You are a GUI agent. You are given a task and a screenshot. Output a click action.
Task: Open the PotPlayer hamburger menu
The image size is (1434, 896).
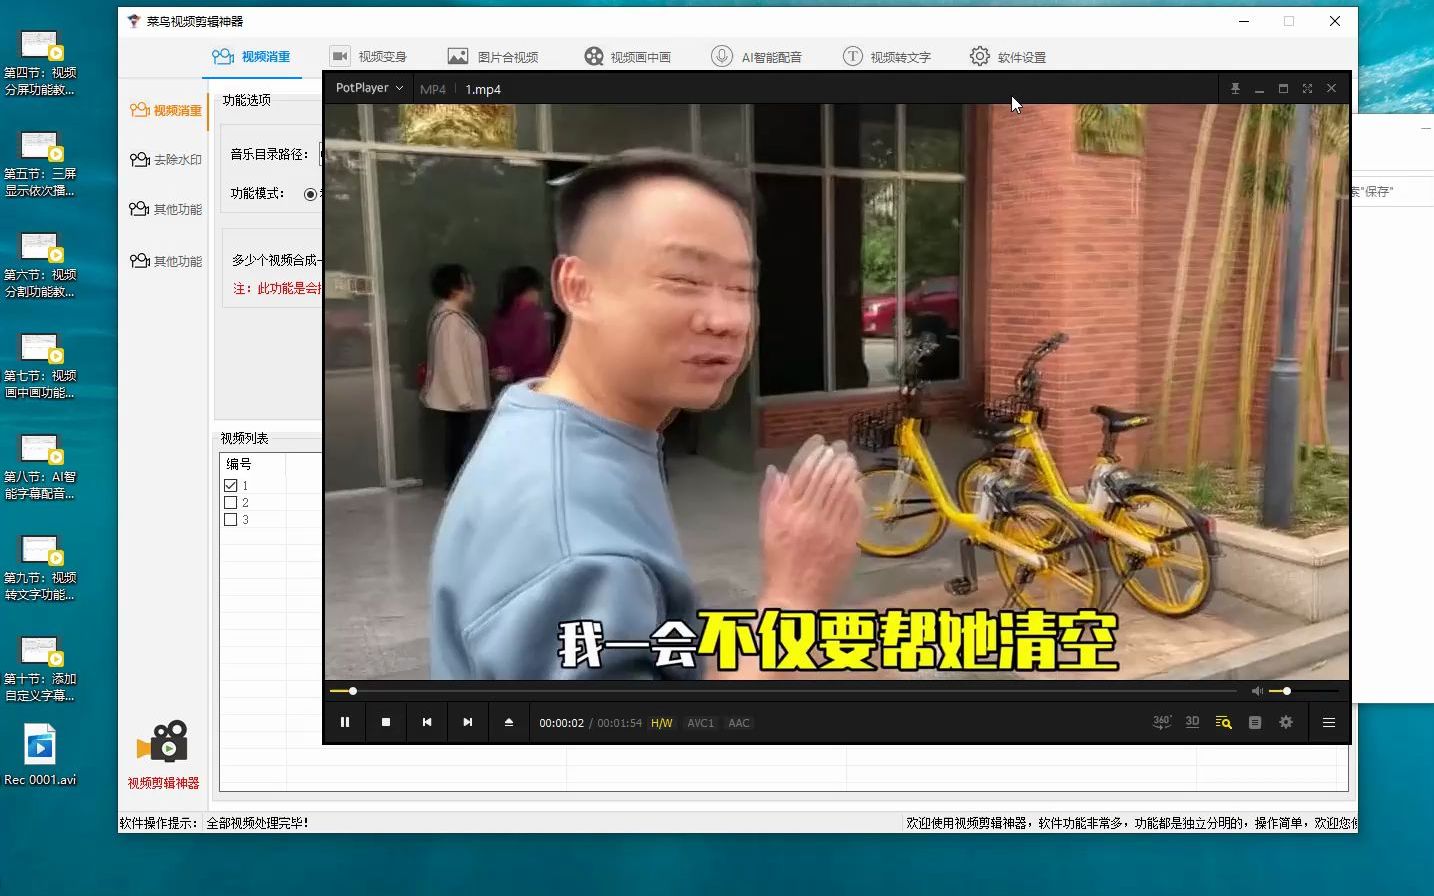[x=1328, y=722]
